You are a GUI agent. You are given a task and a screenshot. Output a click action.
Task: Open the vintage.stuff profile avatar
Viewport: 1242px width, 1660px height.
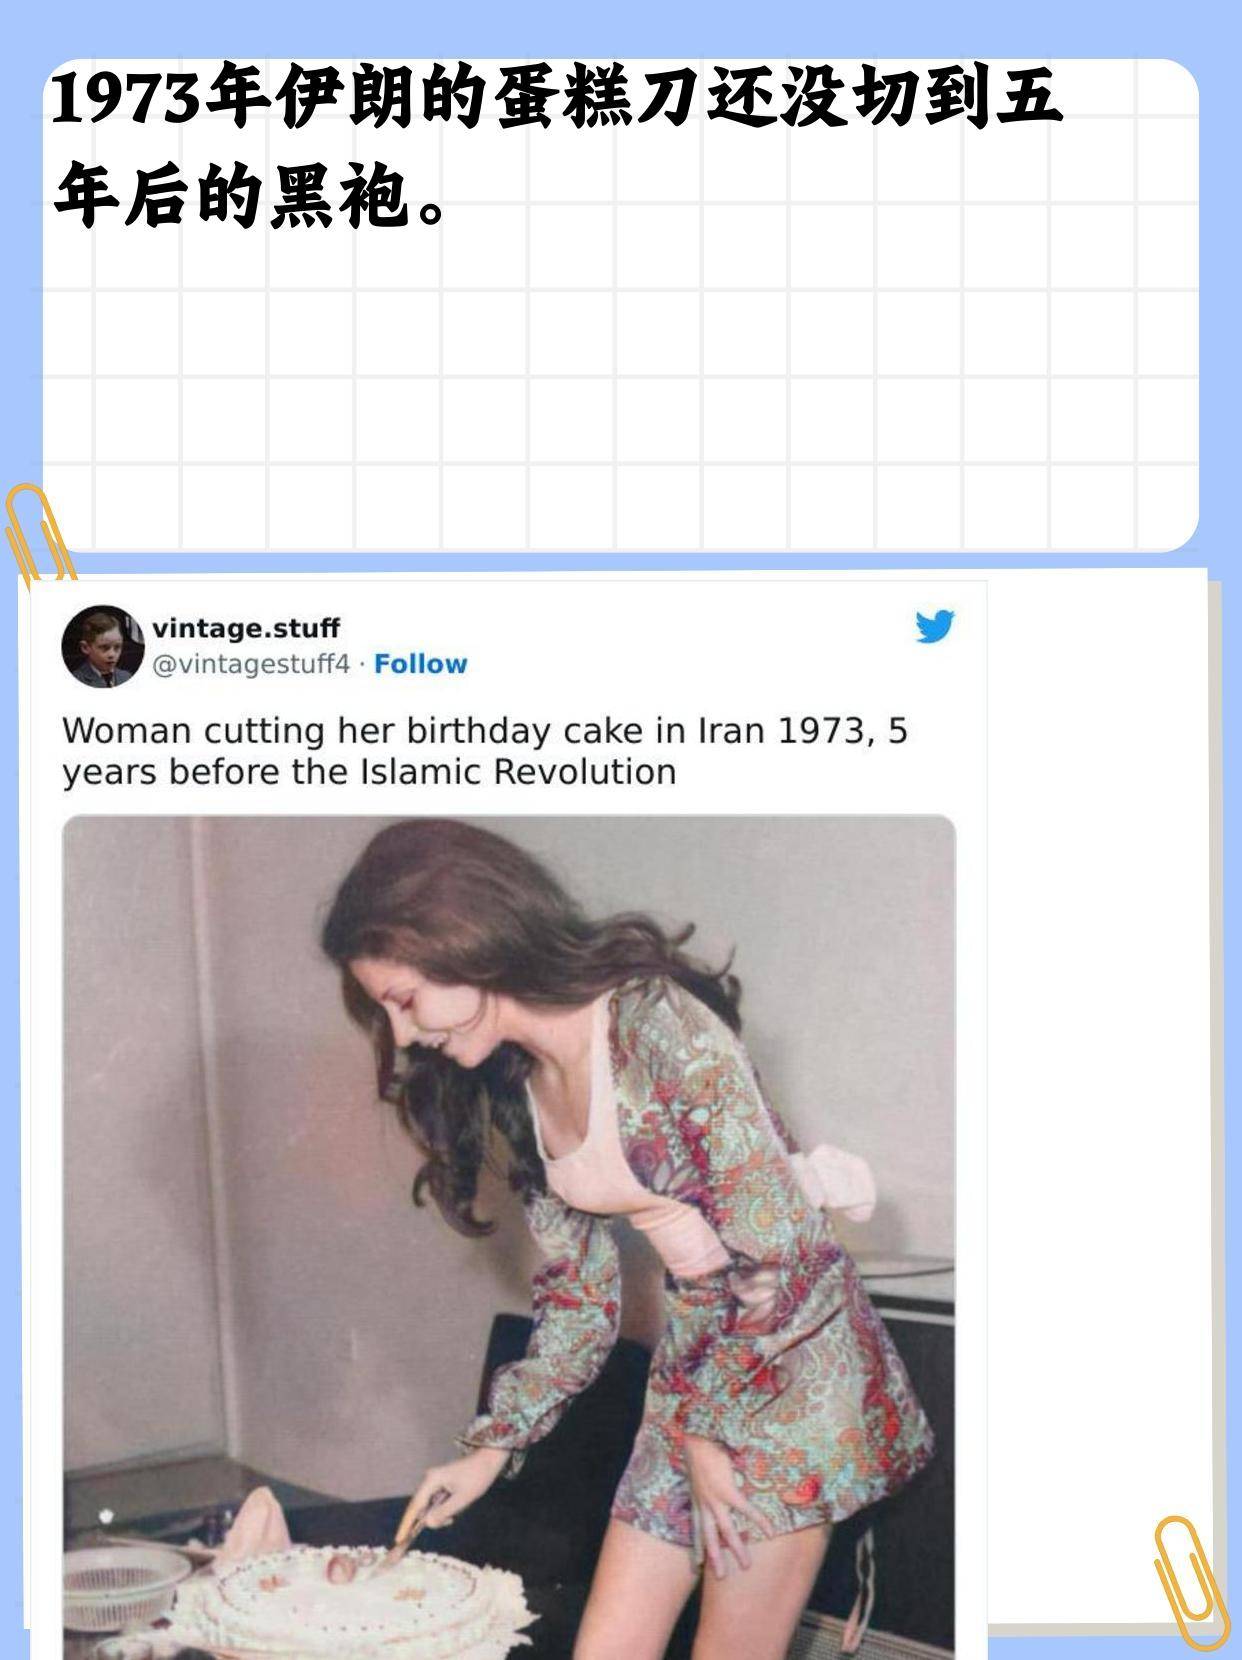click(x=103, y=646)
